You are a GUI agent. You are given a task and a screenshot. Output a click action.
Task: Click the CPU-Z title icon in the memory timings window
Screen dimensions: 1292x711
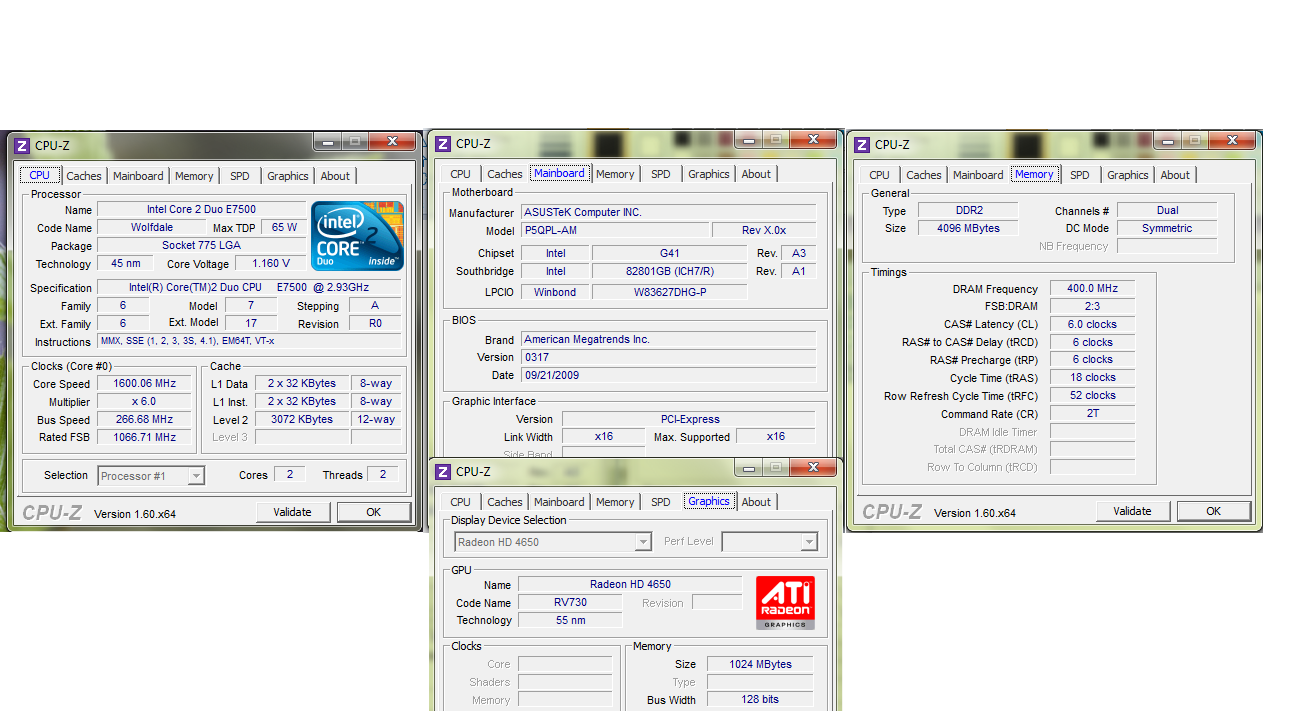coord(862,145)
